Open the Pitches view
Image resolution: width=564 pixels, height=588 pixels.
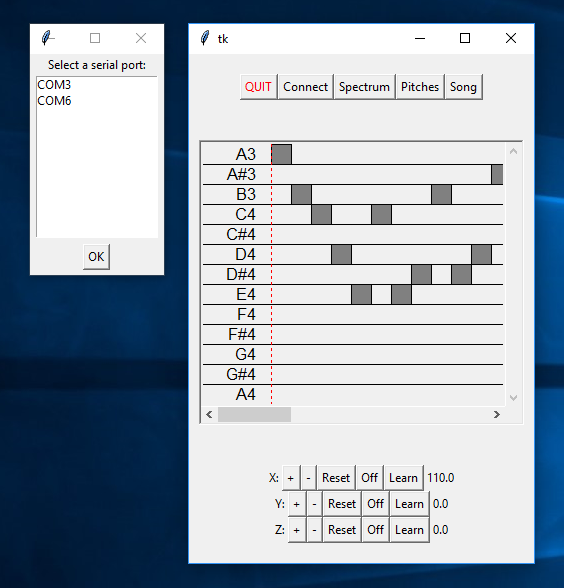pyautogui.click(x=420, y=87)
